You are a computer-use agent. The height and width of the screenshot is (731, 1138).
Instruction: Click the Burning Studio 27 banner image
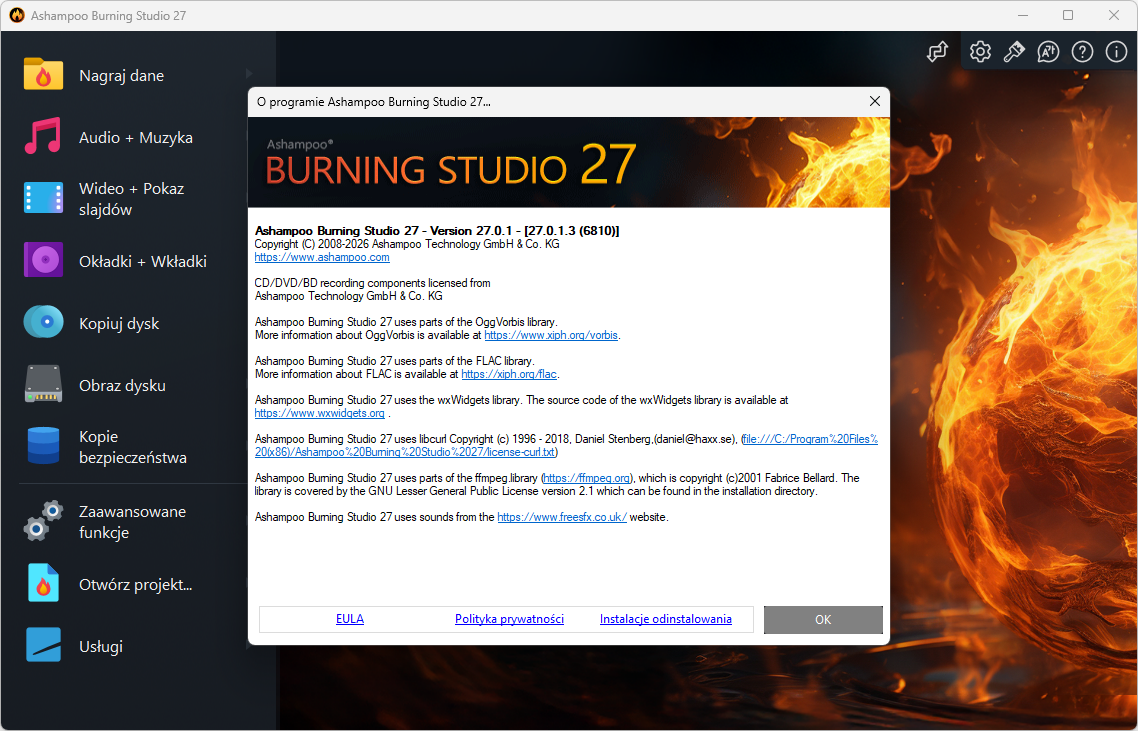569,163
